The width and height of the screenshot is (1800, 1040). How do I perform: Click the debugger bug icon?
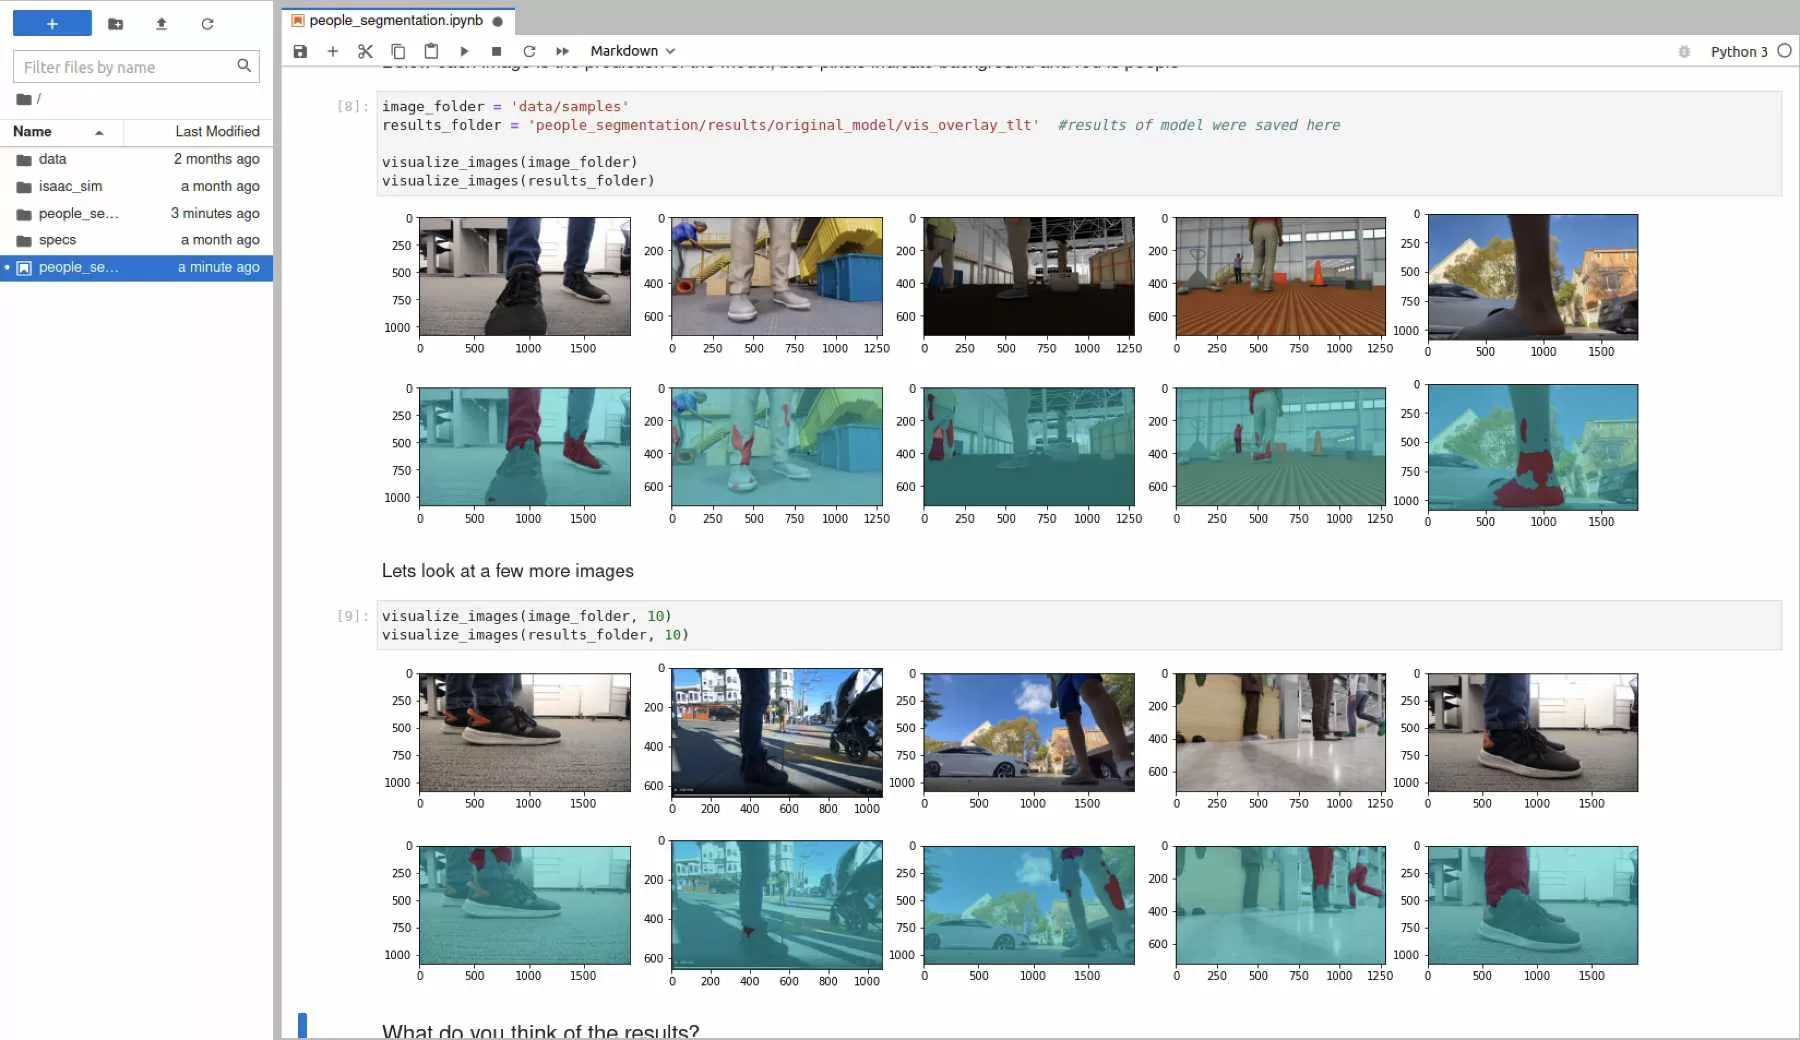(1684, 52)
